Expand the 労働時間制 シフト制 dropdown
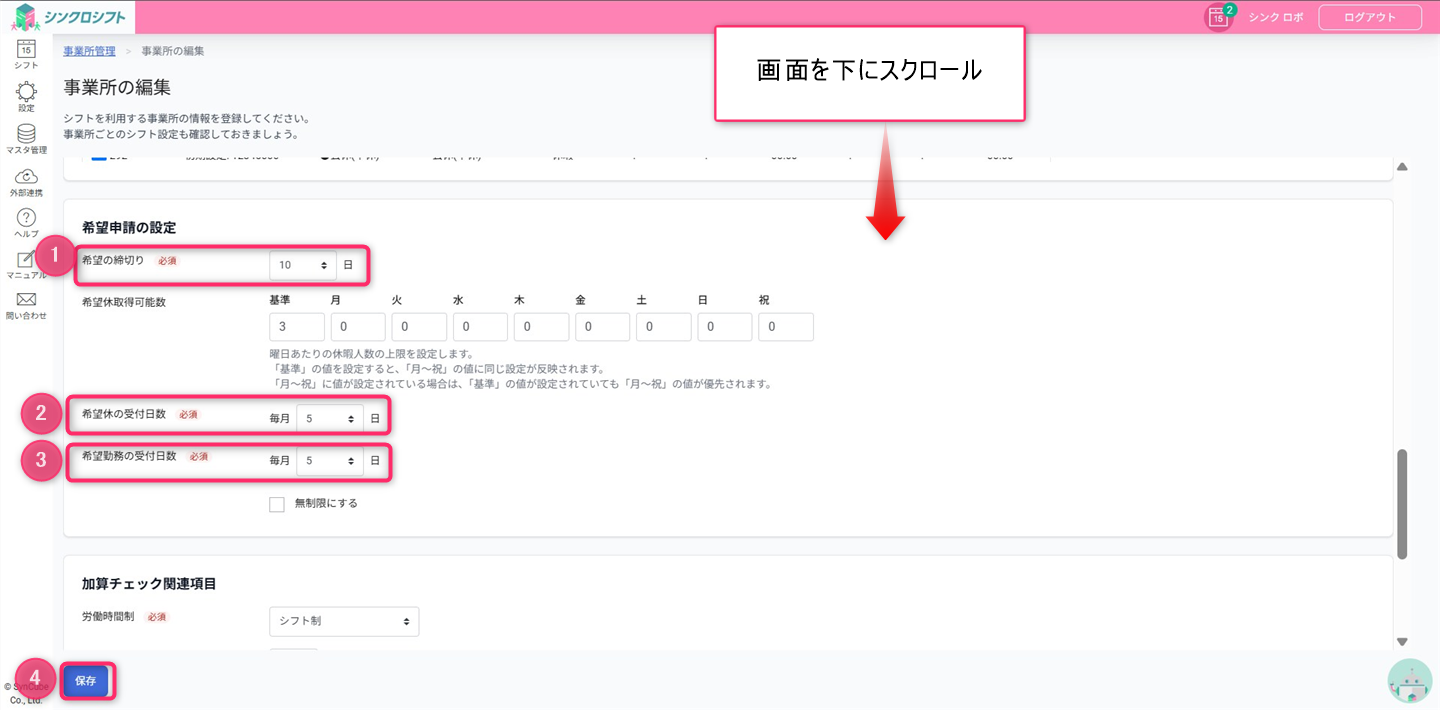The width and height of the screenshot is (1440, 710). coord(344,621)
